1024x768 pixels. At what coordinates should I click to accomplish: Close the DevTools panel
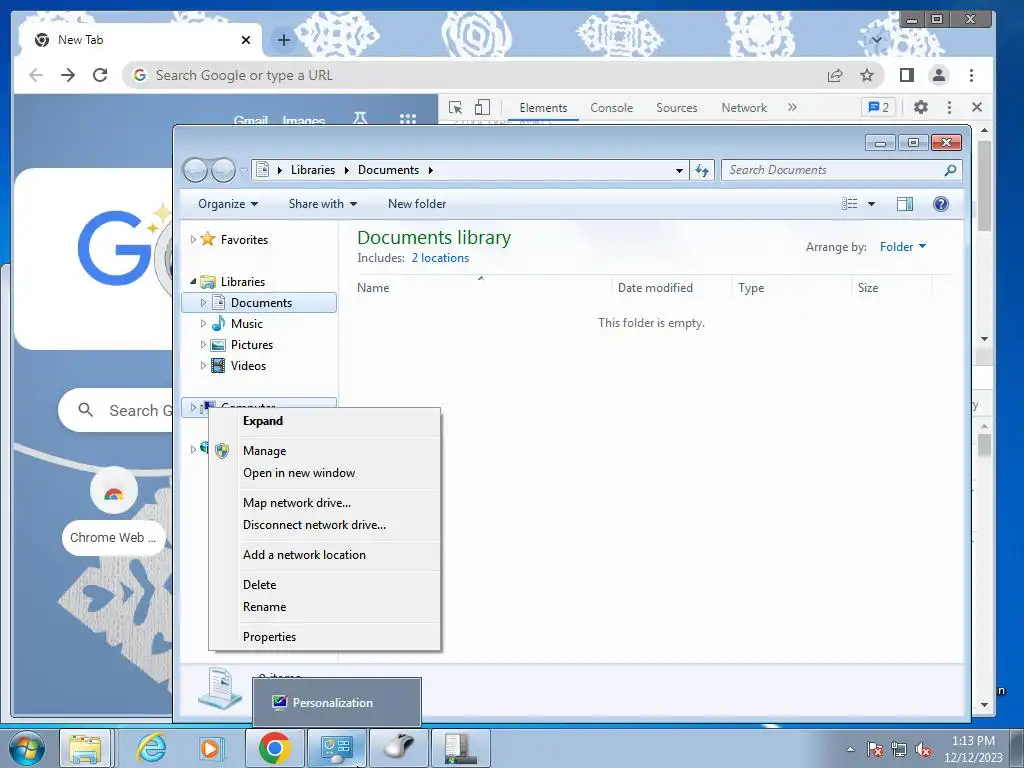pos(977,107)
